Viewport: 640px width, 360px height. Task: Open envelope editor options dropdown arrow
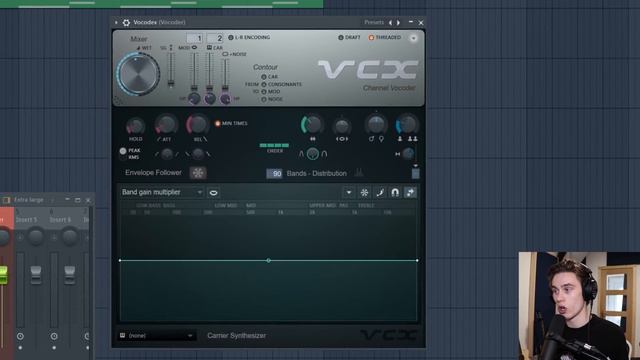(x=349, y=192)
